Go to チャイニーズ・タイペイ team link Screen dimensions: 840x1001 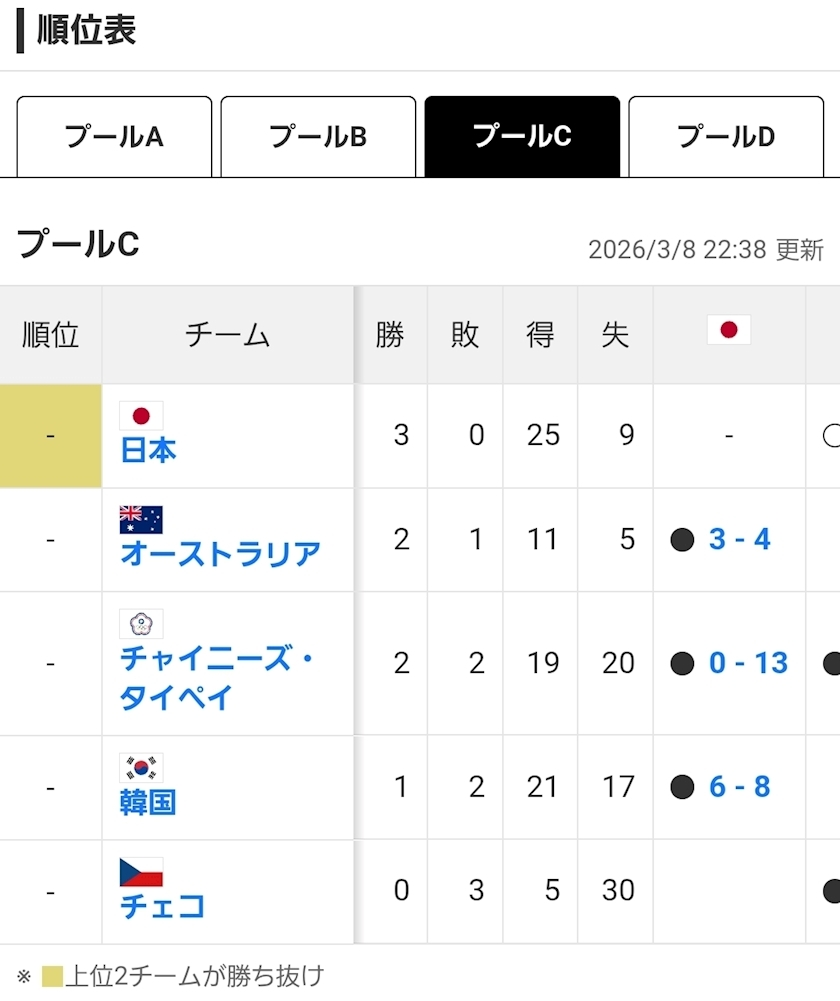tap(218, 677)
